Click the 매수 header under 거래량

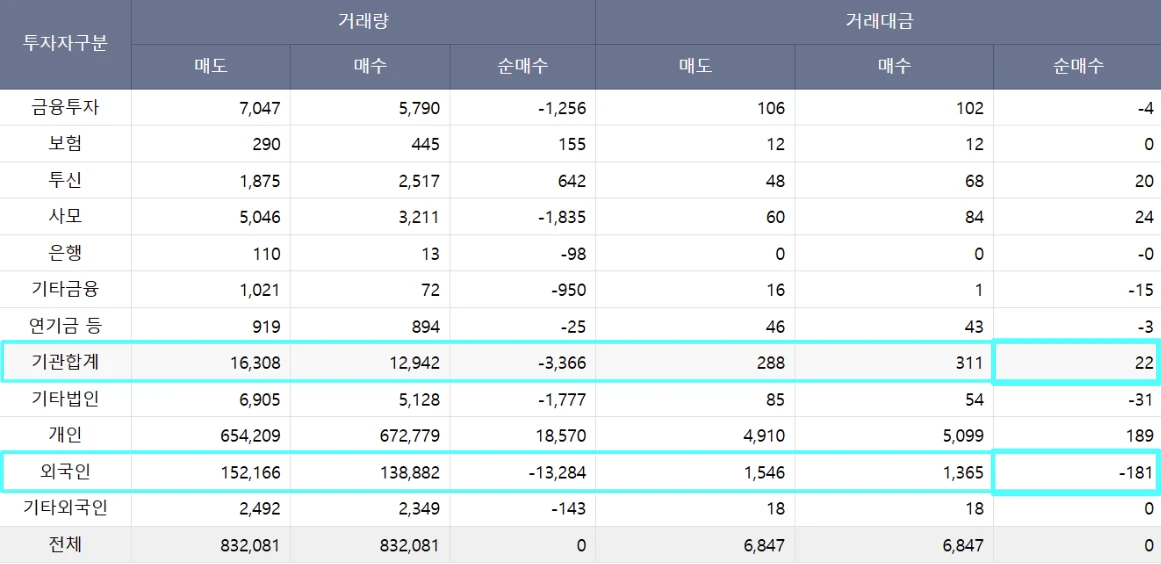[x=370, y=67]
